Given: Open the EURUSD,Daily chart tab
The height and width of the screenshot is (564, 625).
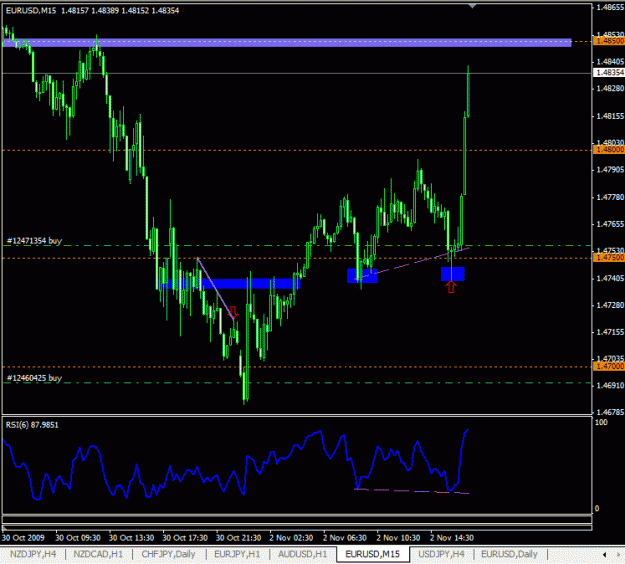Looking at the screenshot, I should pyautogui.click(x=509, y=554).
